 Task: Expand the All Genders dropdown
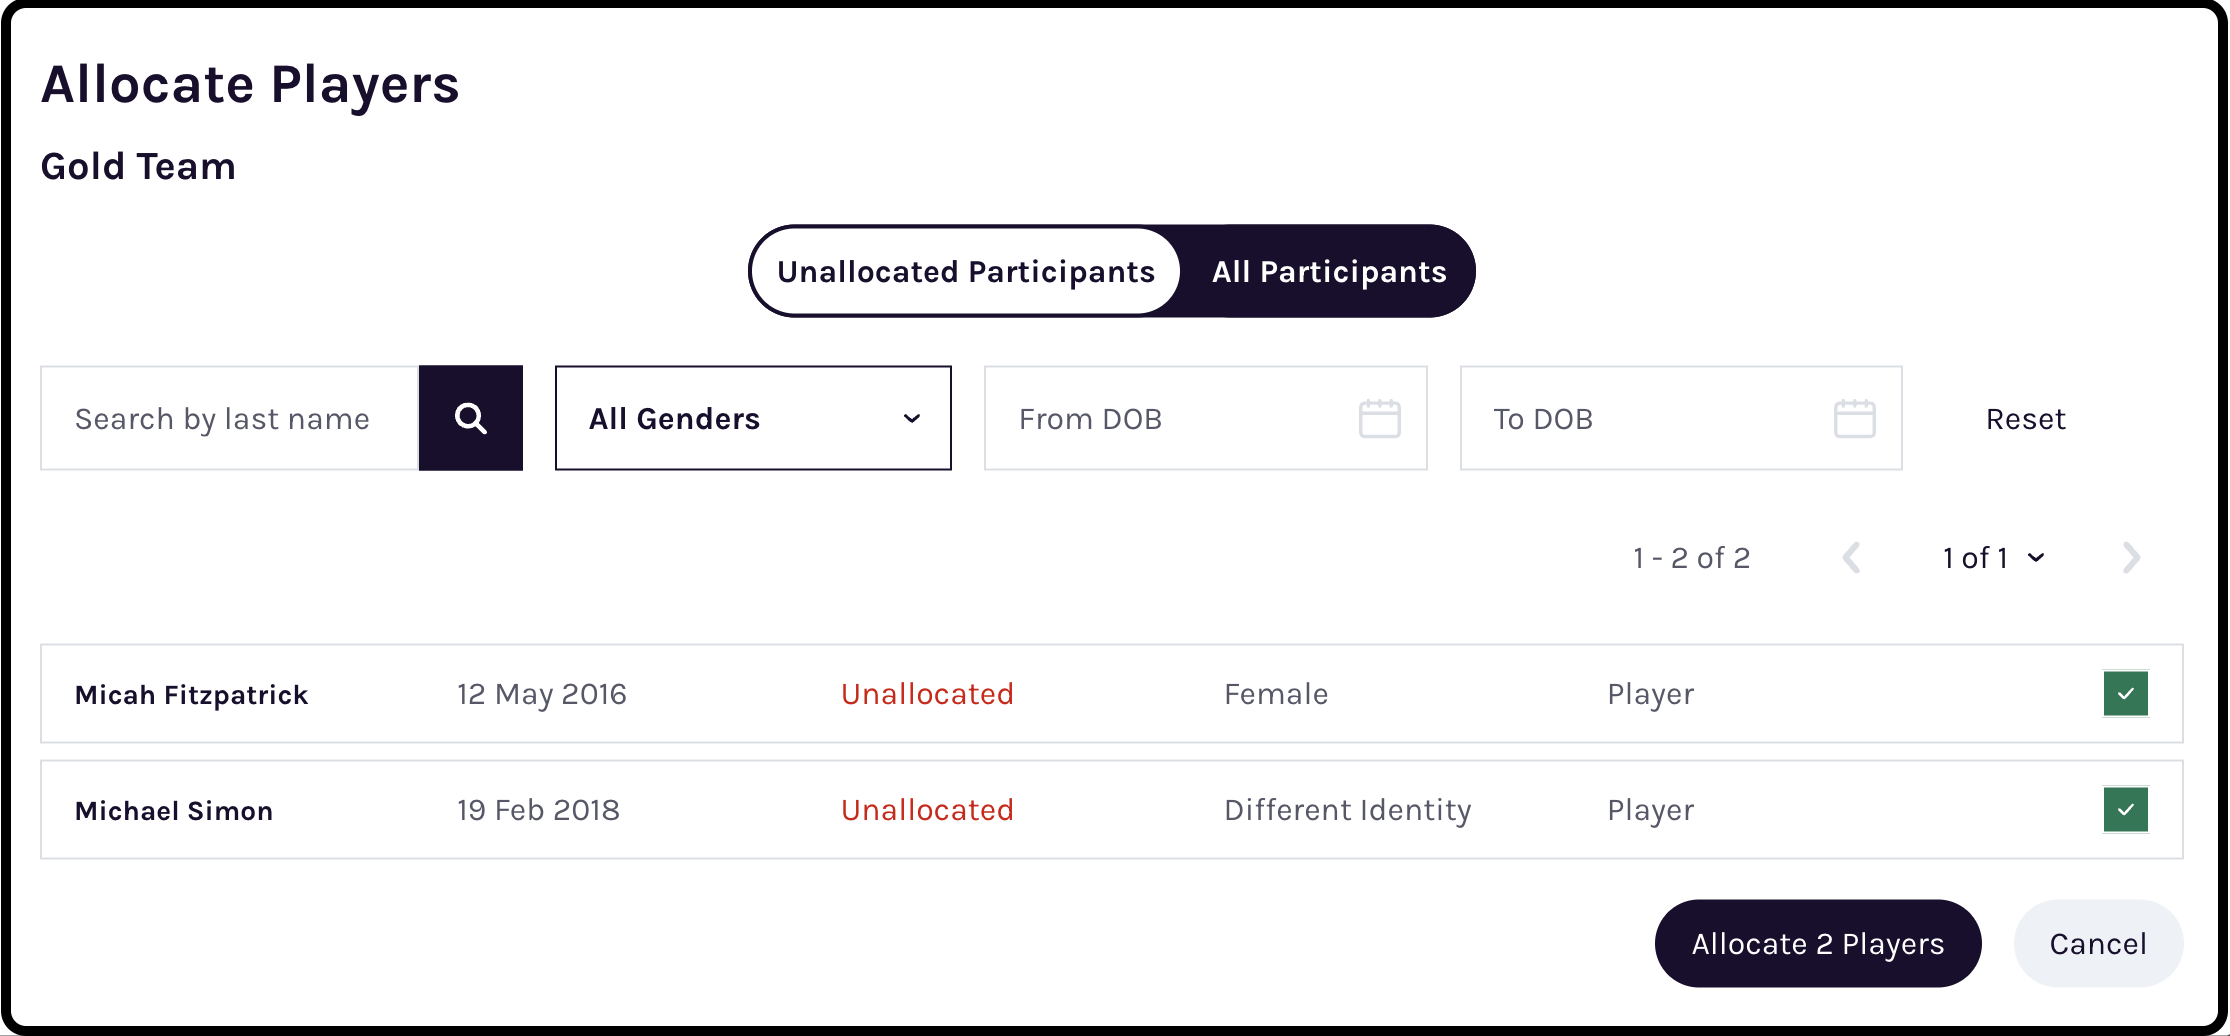753,418
